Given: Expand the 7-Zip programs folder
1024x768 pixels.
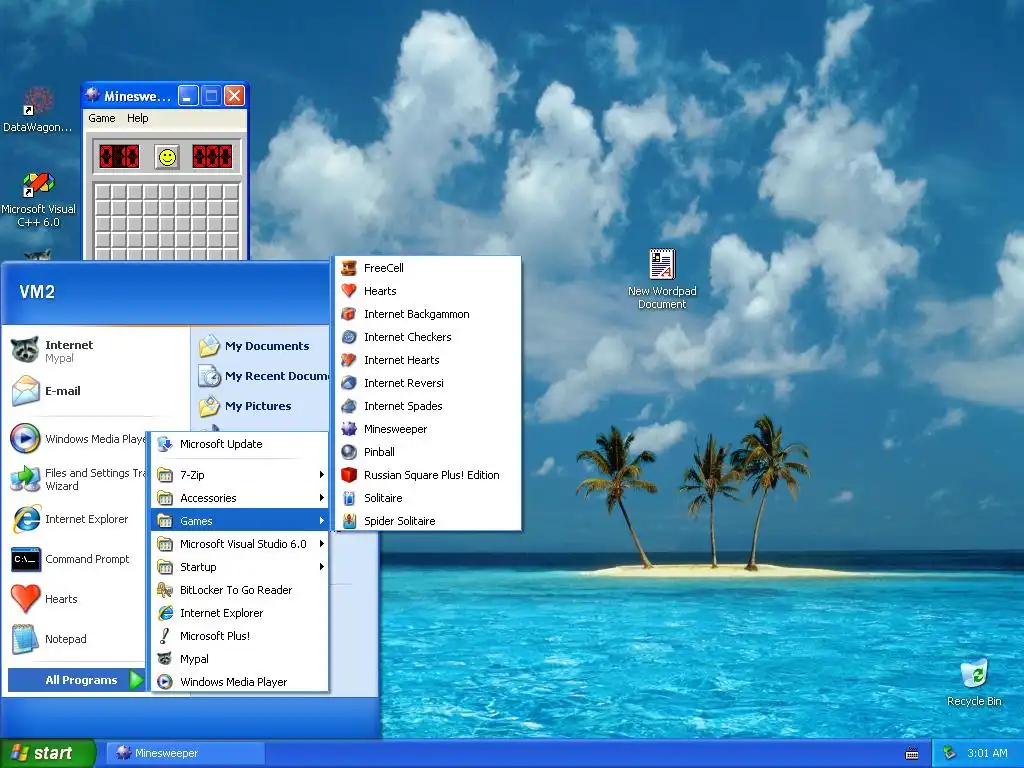Looking at the screenshot, I should point(240,475).
